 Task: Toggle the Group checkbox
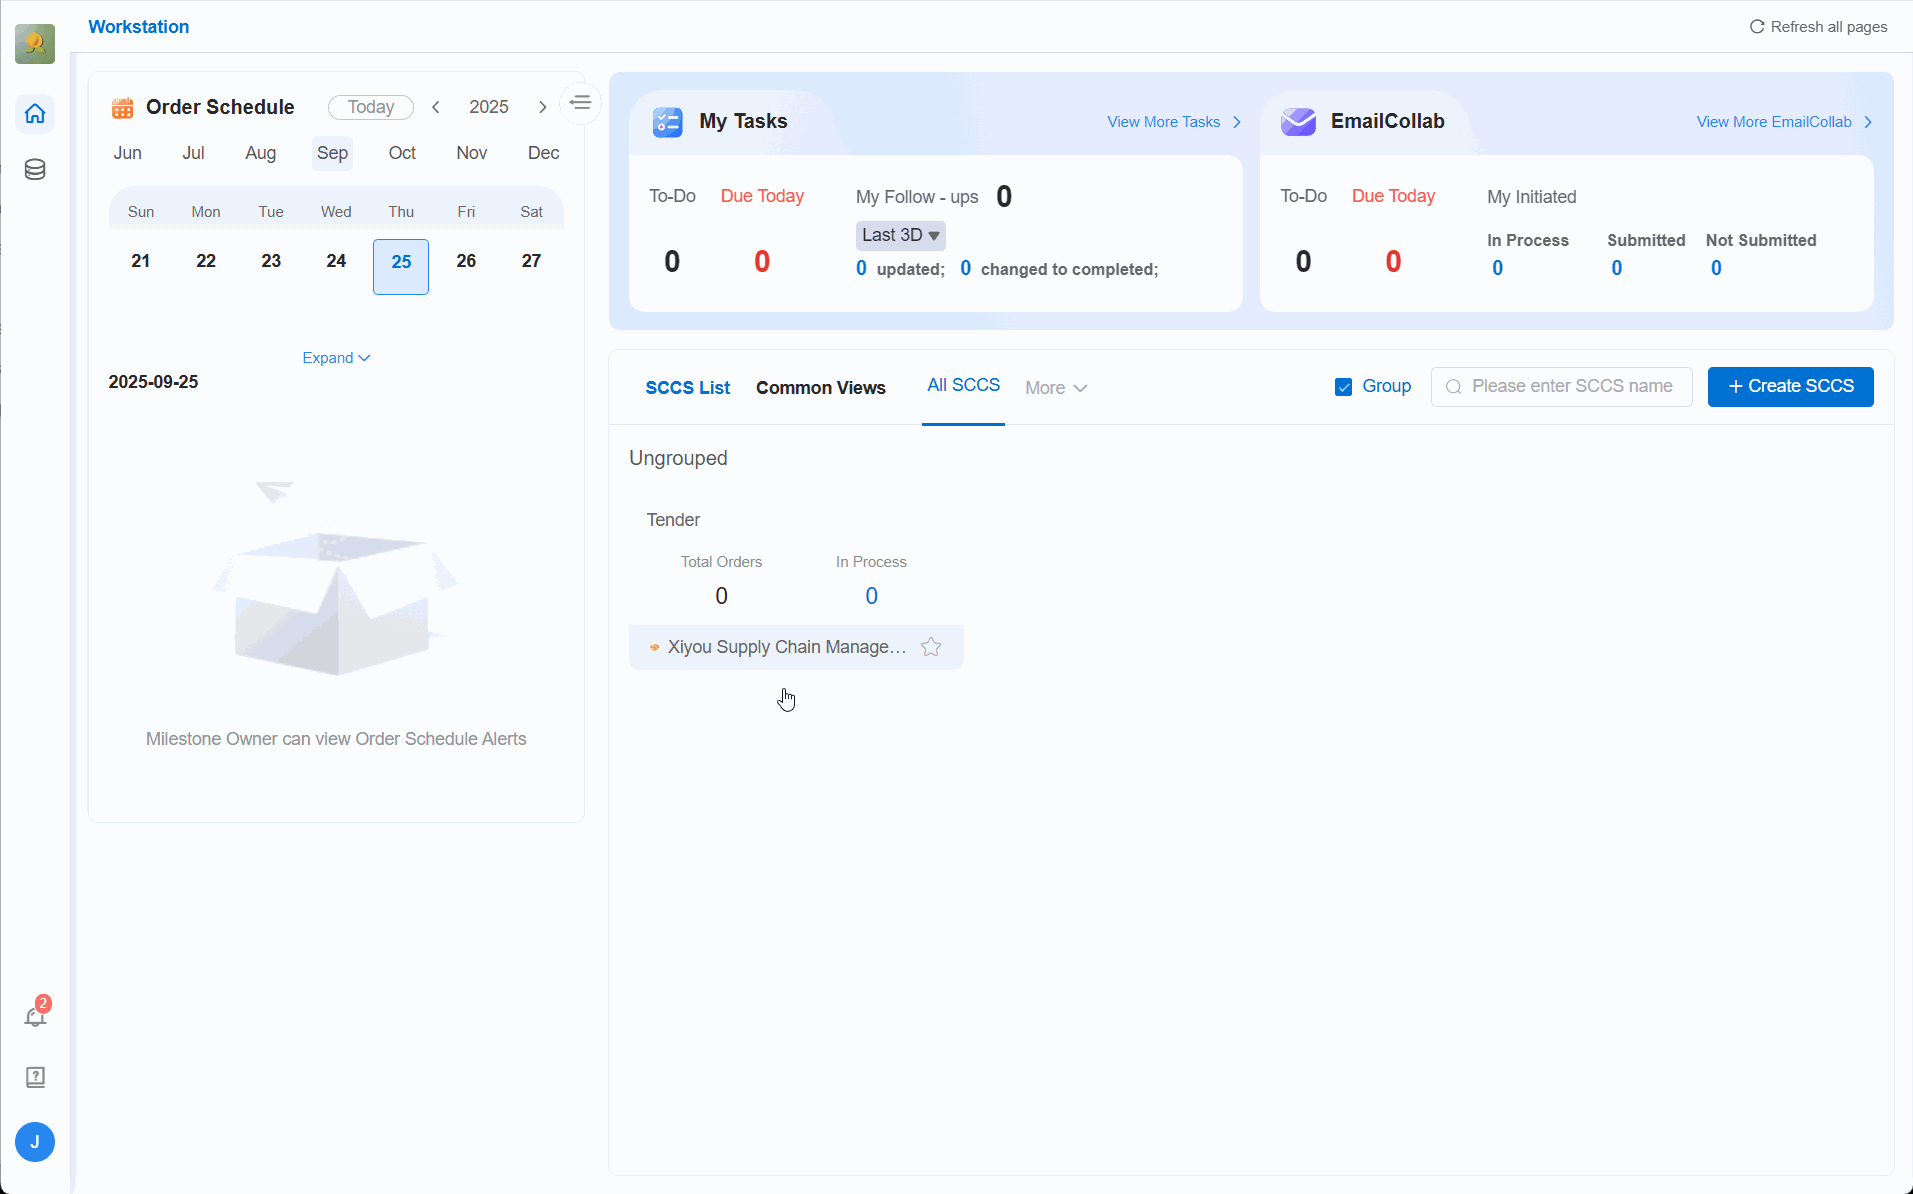[x=1343, y=387]
